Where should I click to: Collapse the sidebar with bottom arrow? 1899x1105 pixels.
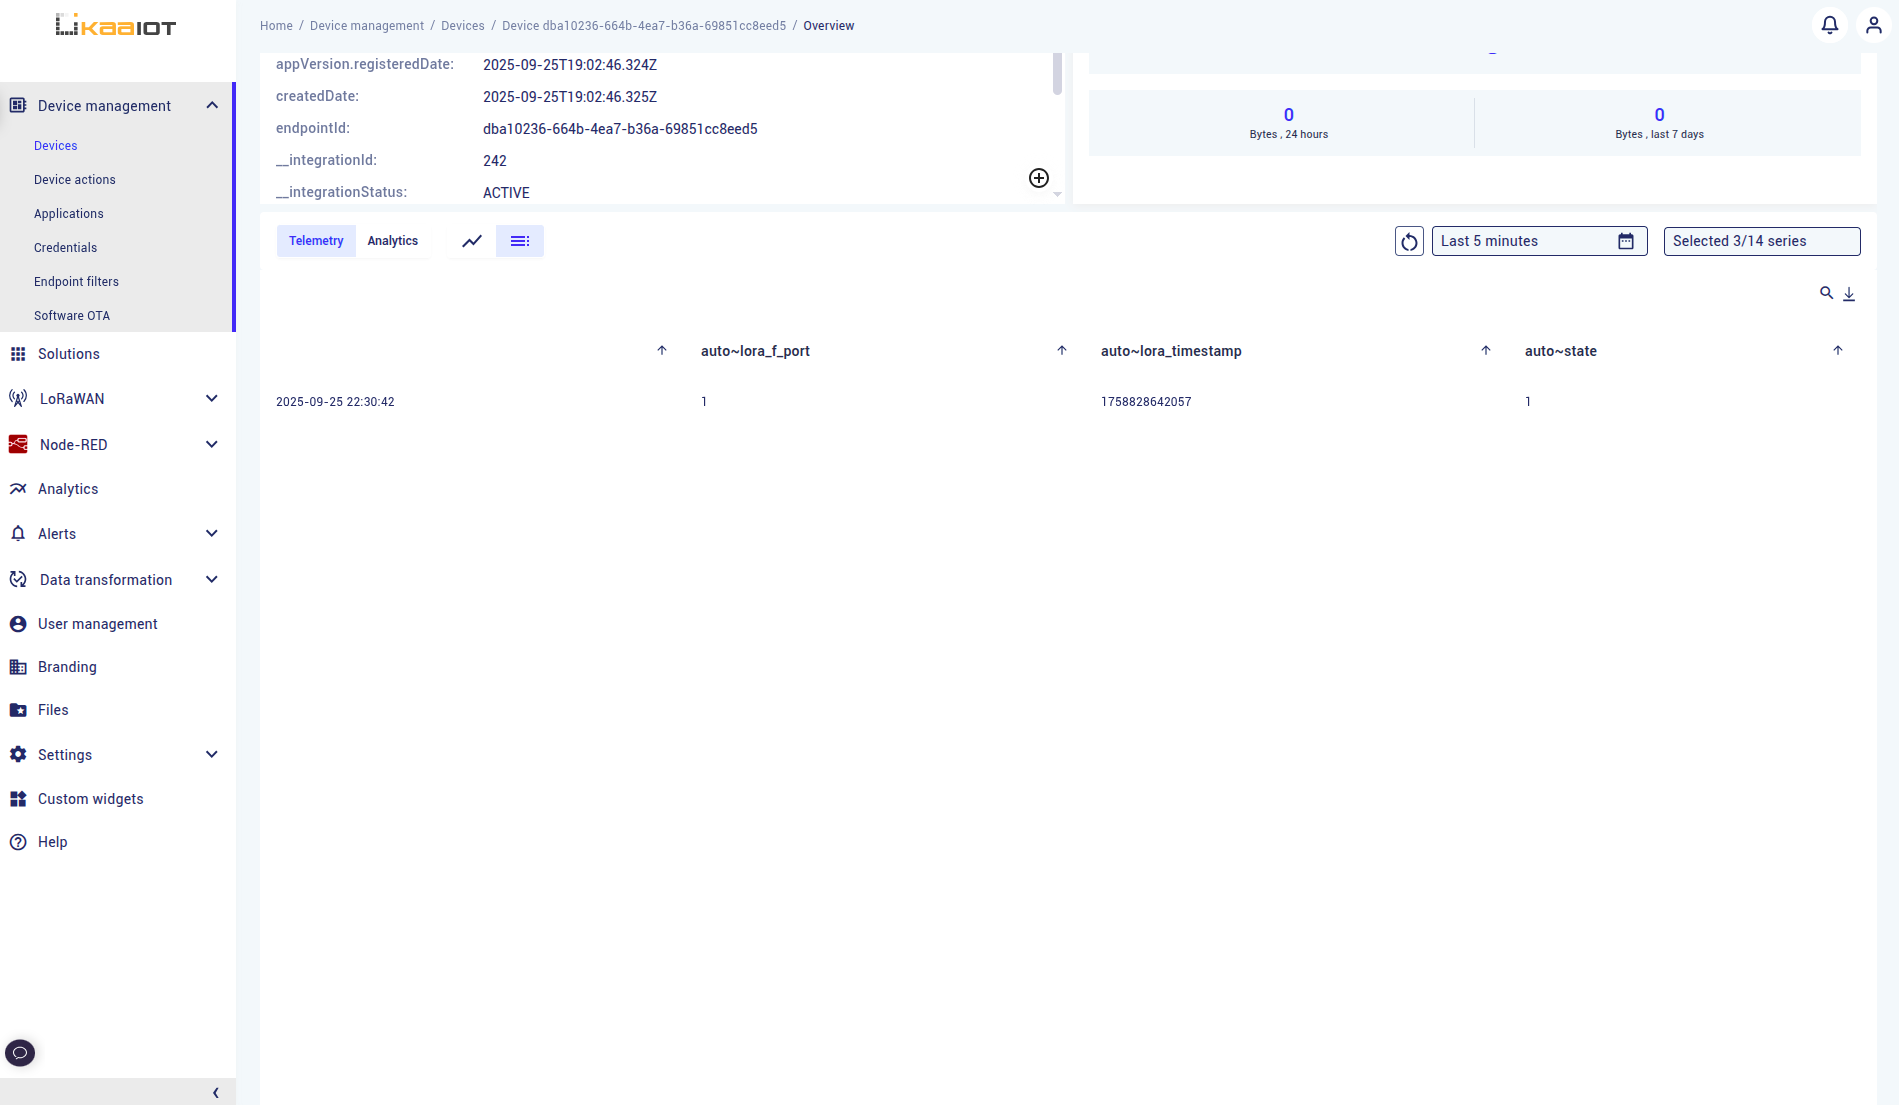coord(216,1093)
